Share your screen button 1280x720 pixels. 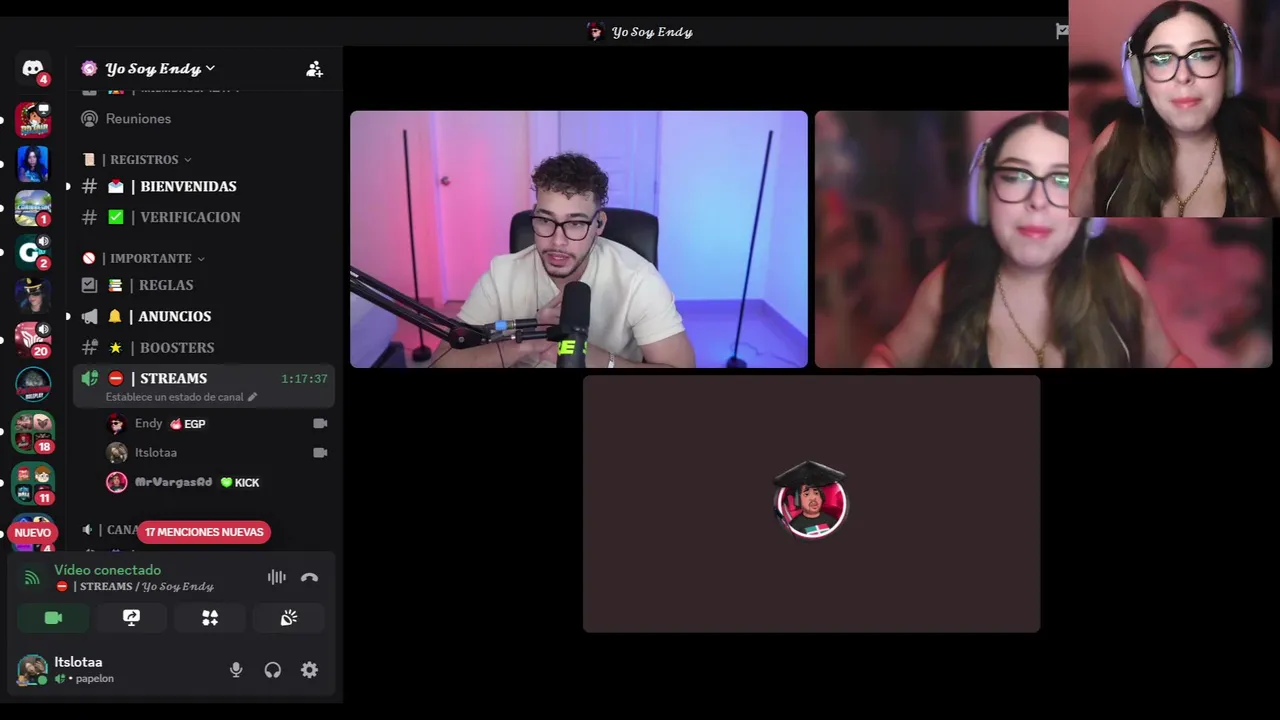pos(131,618)
